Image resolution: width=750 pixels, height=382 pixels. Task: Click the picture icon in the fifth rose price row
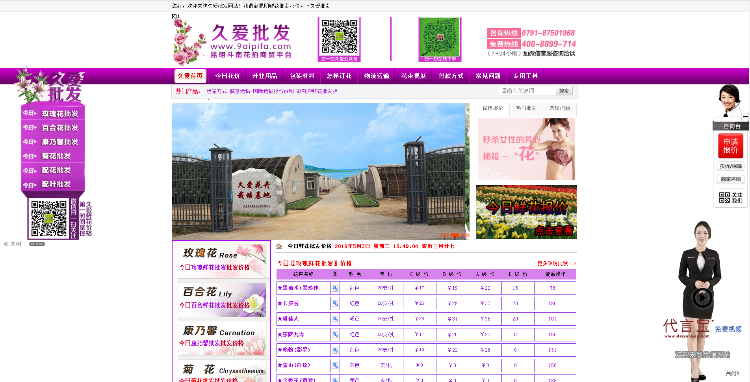pos(335,350)
